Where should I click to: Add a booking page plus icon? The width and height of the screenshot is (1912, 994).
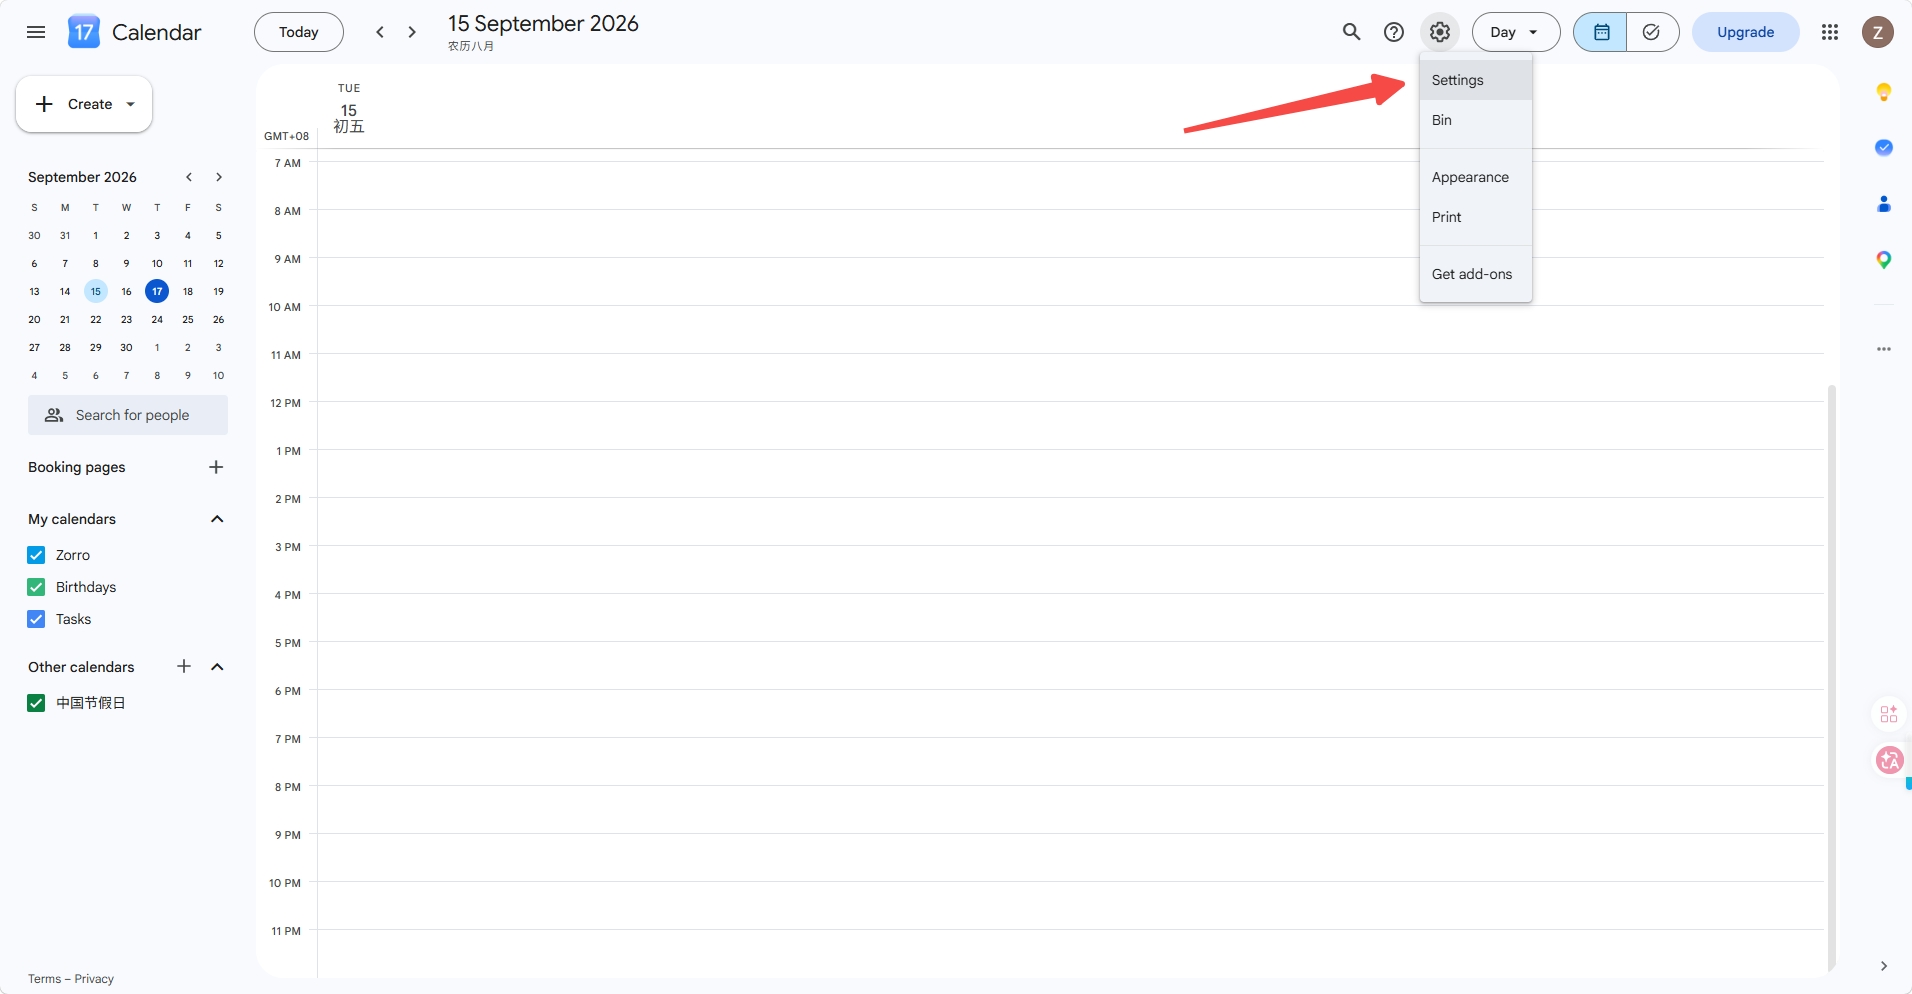pos(216,467)
